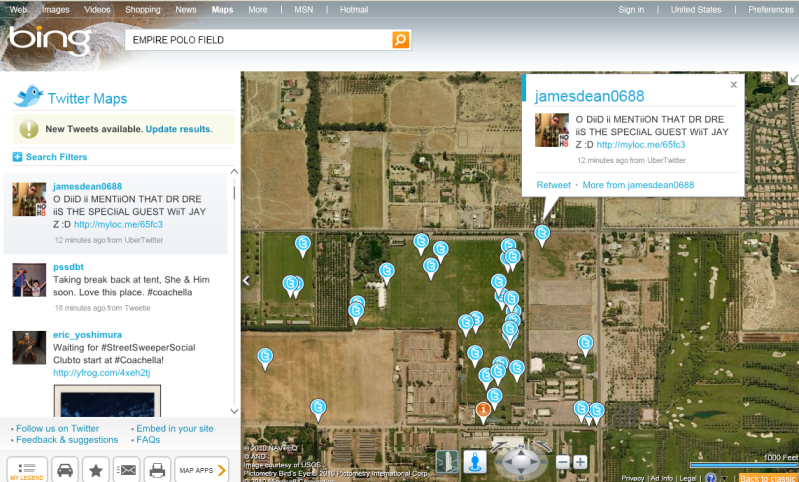Open the More menu
Viewport: 799px width, 482px height.
tap(258, 9)
